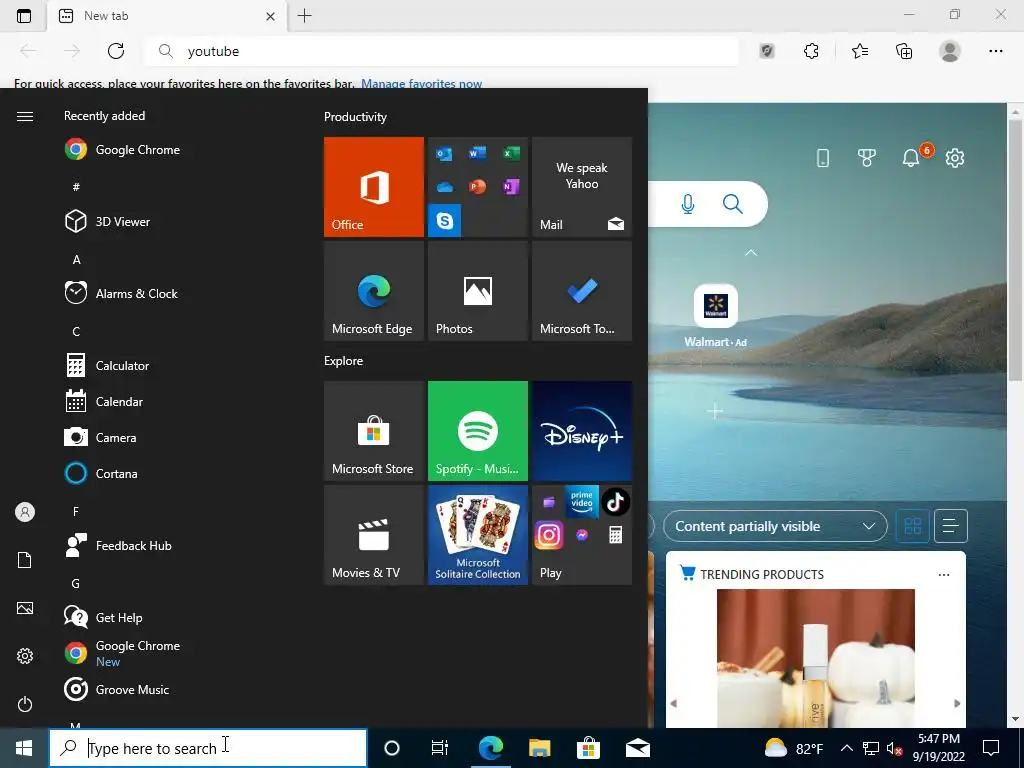Open the Microsoft Store tile in Explore
Screen dimensions: 1024x768
click(374, 431)
